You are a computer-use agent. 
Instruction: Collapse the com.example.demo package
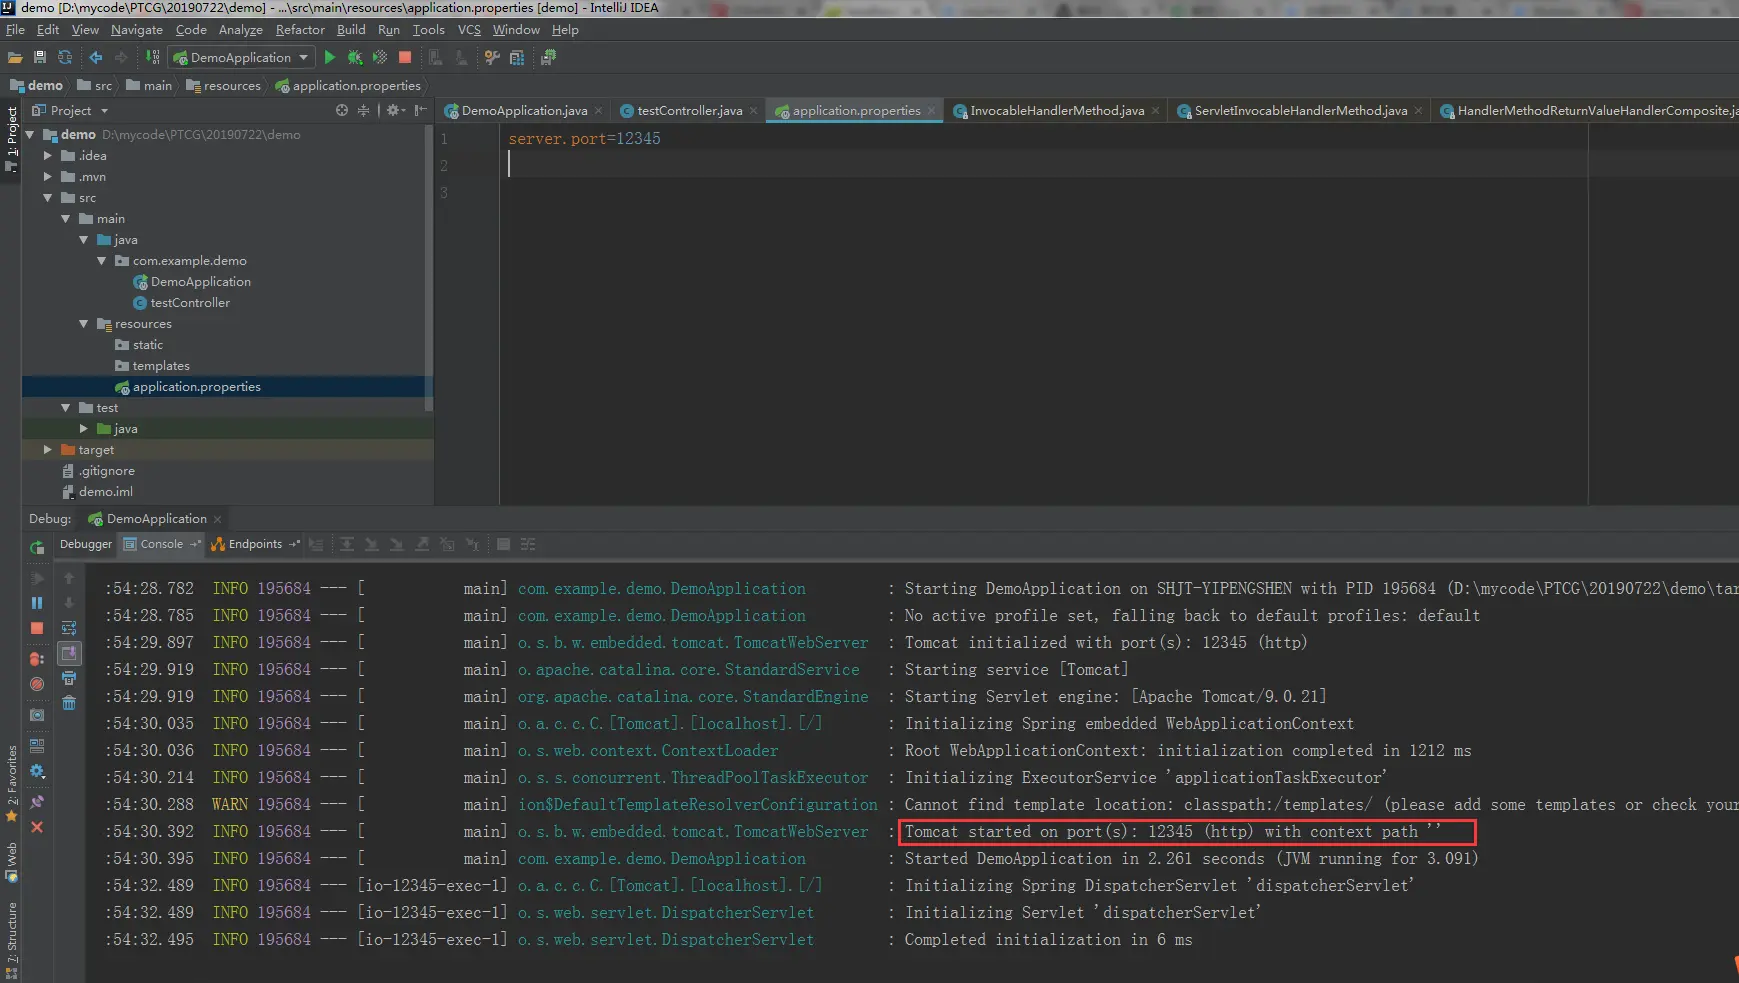point(101,261)
